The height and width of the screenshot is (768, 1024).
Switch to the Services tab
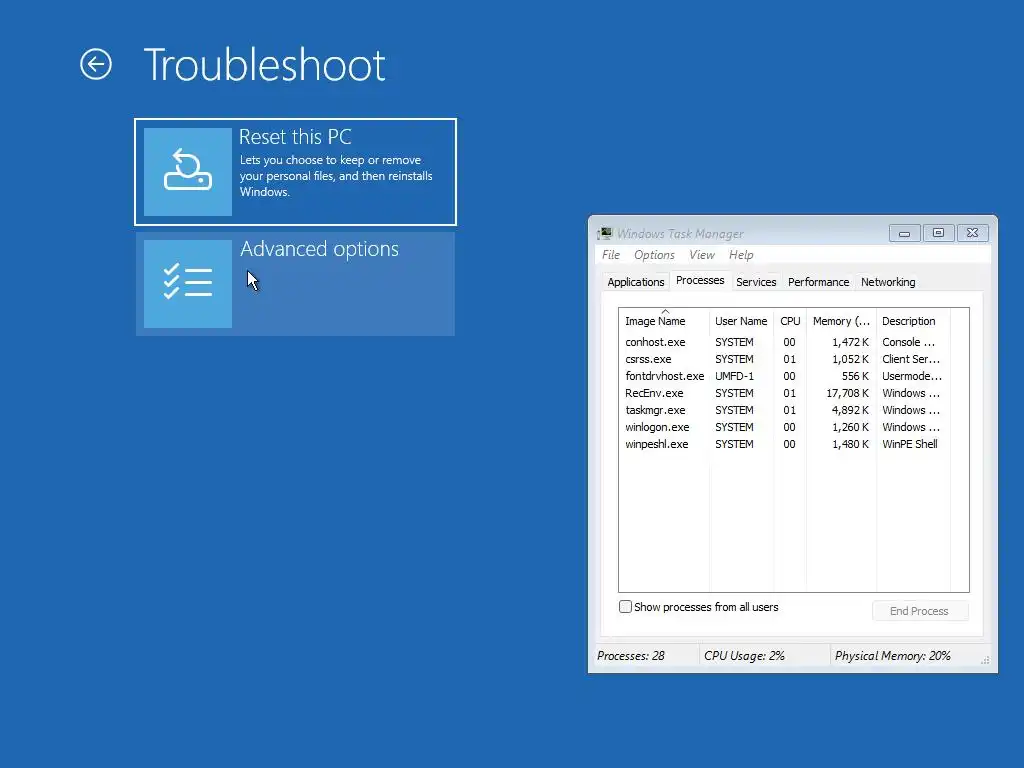pyautogui.click(x=756, y=282)
